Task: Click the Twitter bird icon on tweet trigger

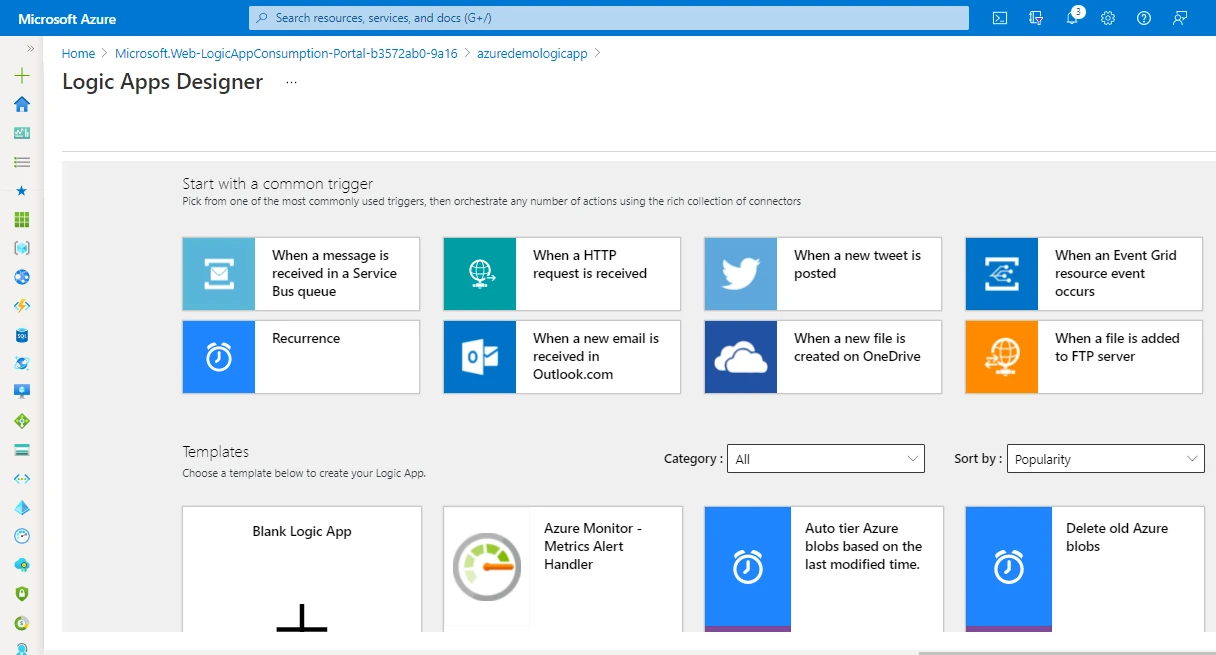Action: (740, 274)
